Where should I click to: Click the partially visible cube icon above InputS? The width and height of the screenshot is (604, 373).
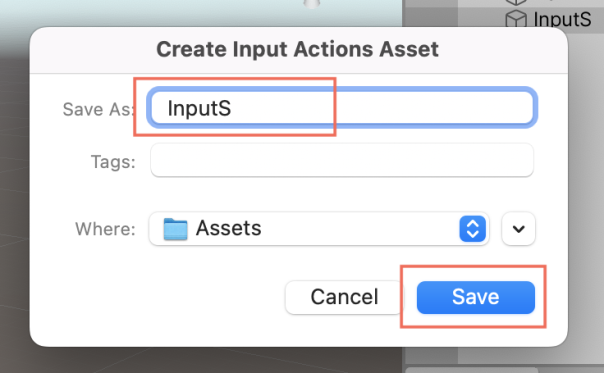(516, 2)
